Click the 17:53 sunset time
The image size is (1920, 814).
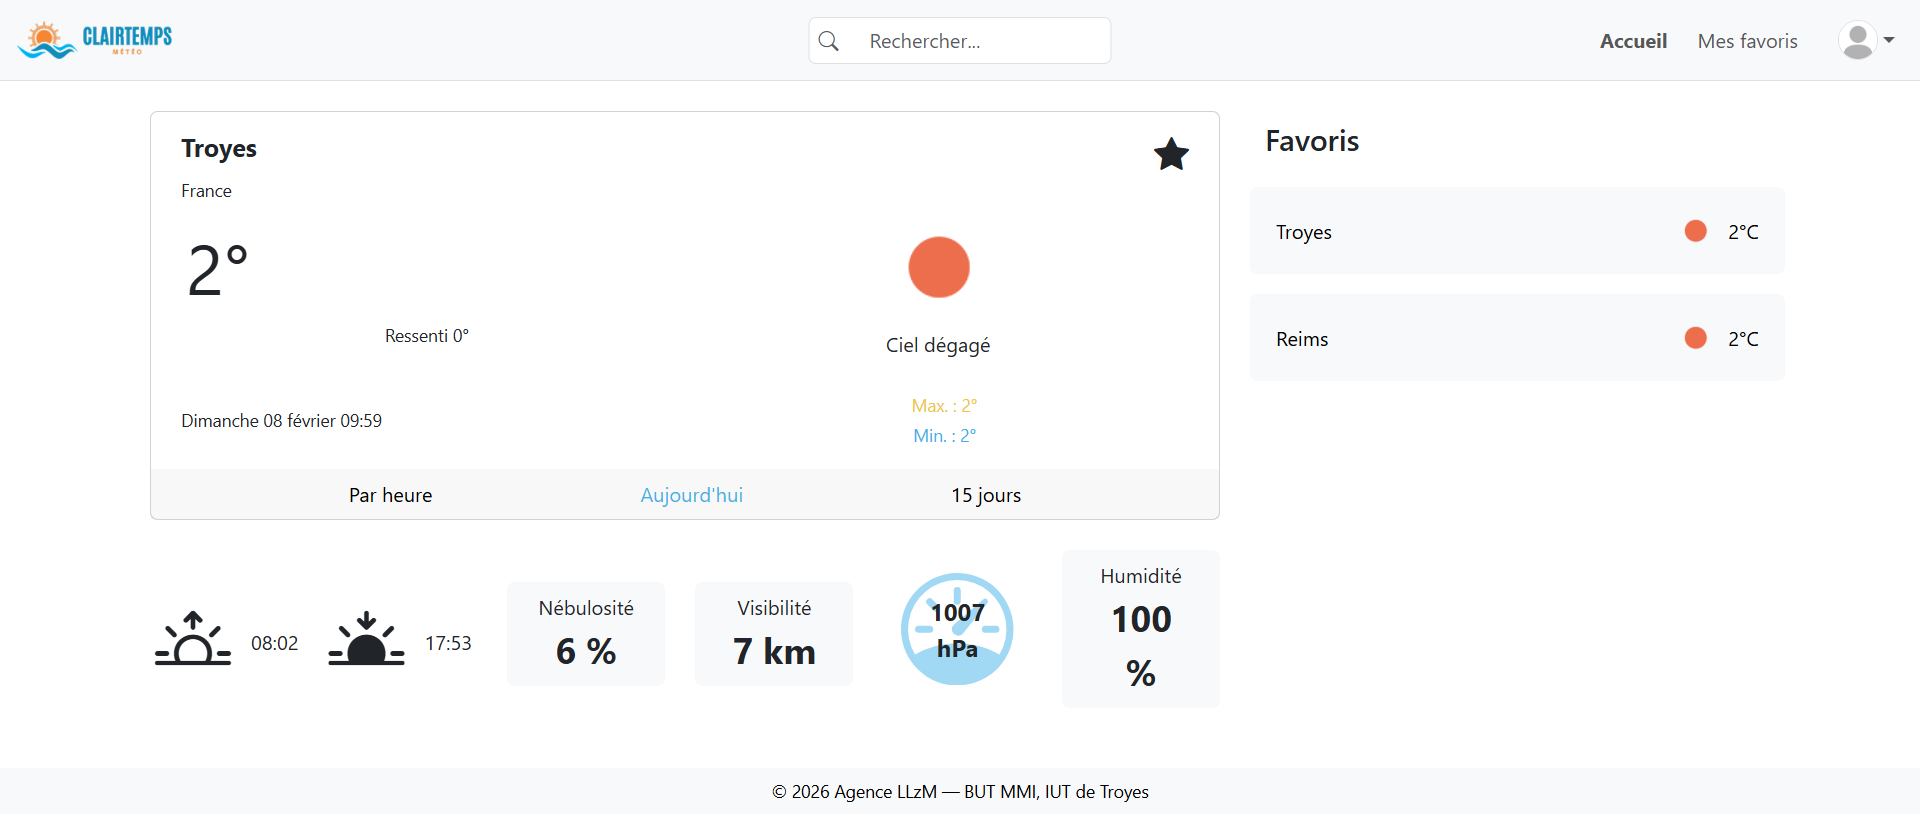[x=448, y=643]
